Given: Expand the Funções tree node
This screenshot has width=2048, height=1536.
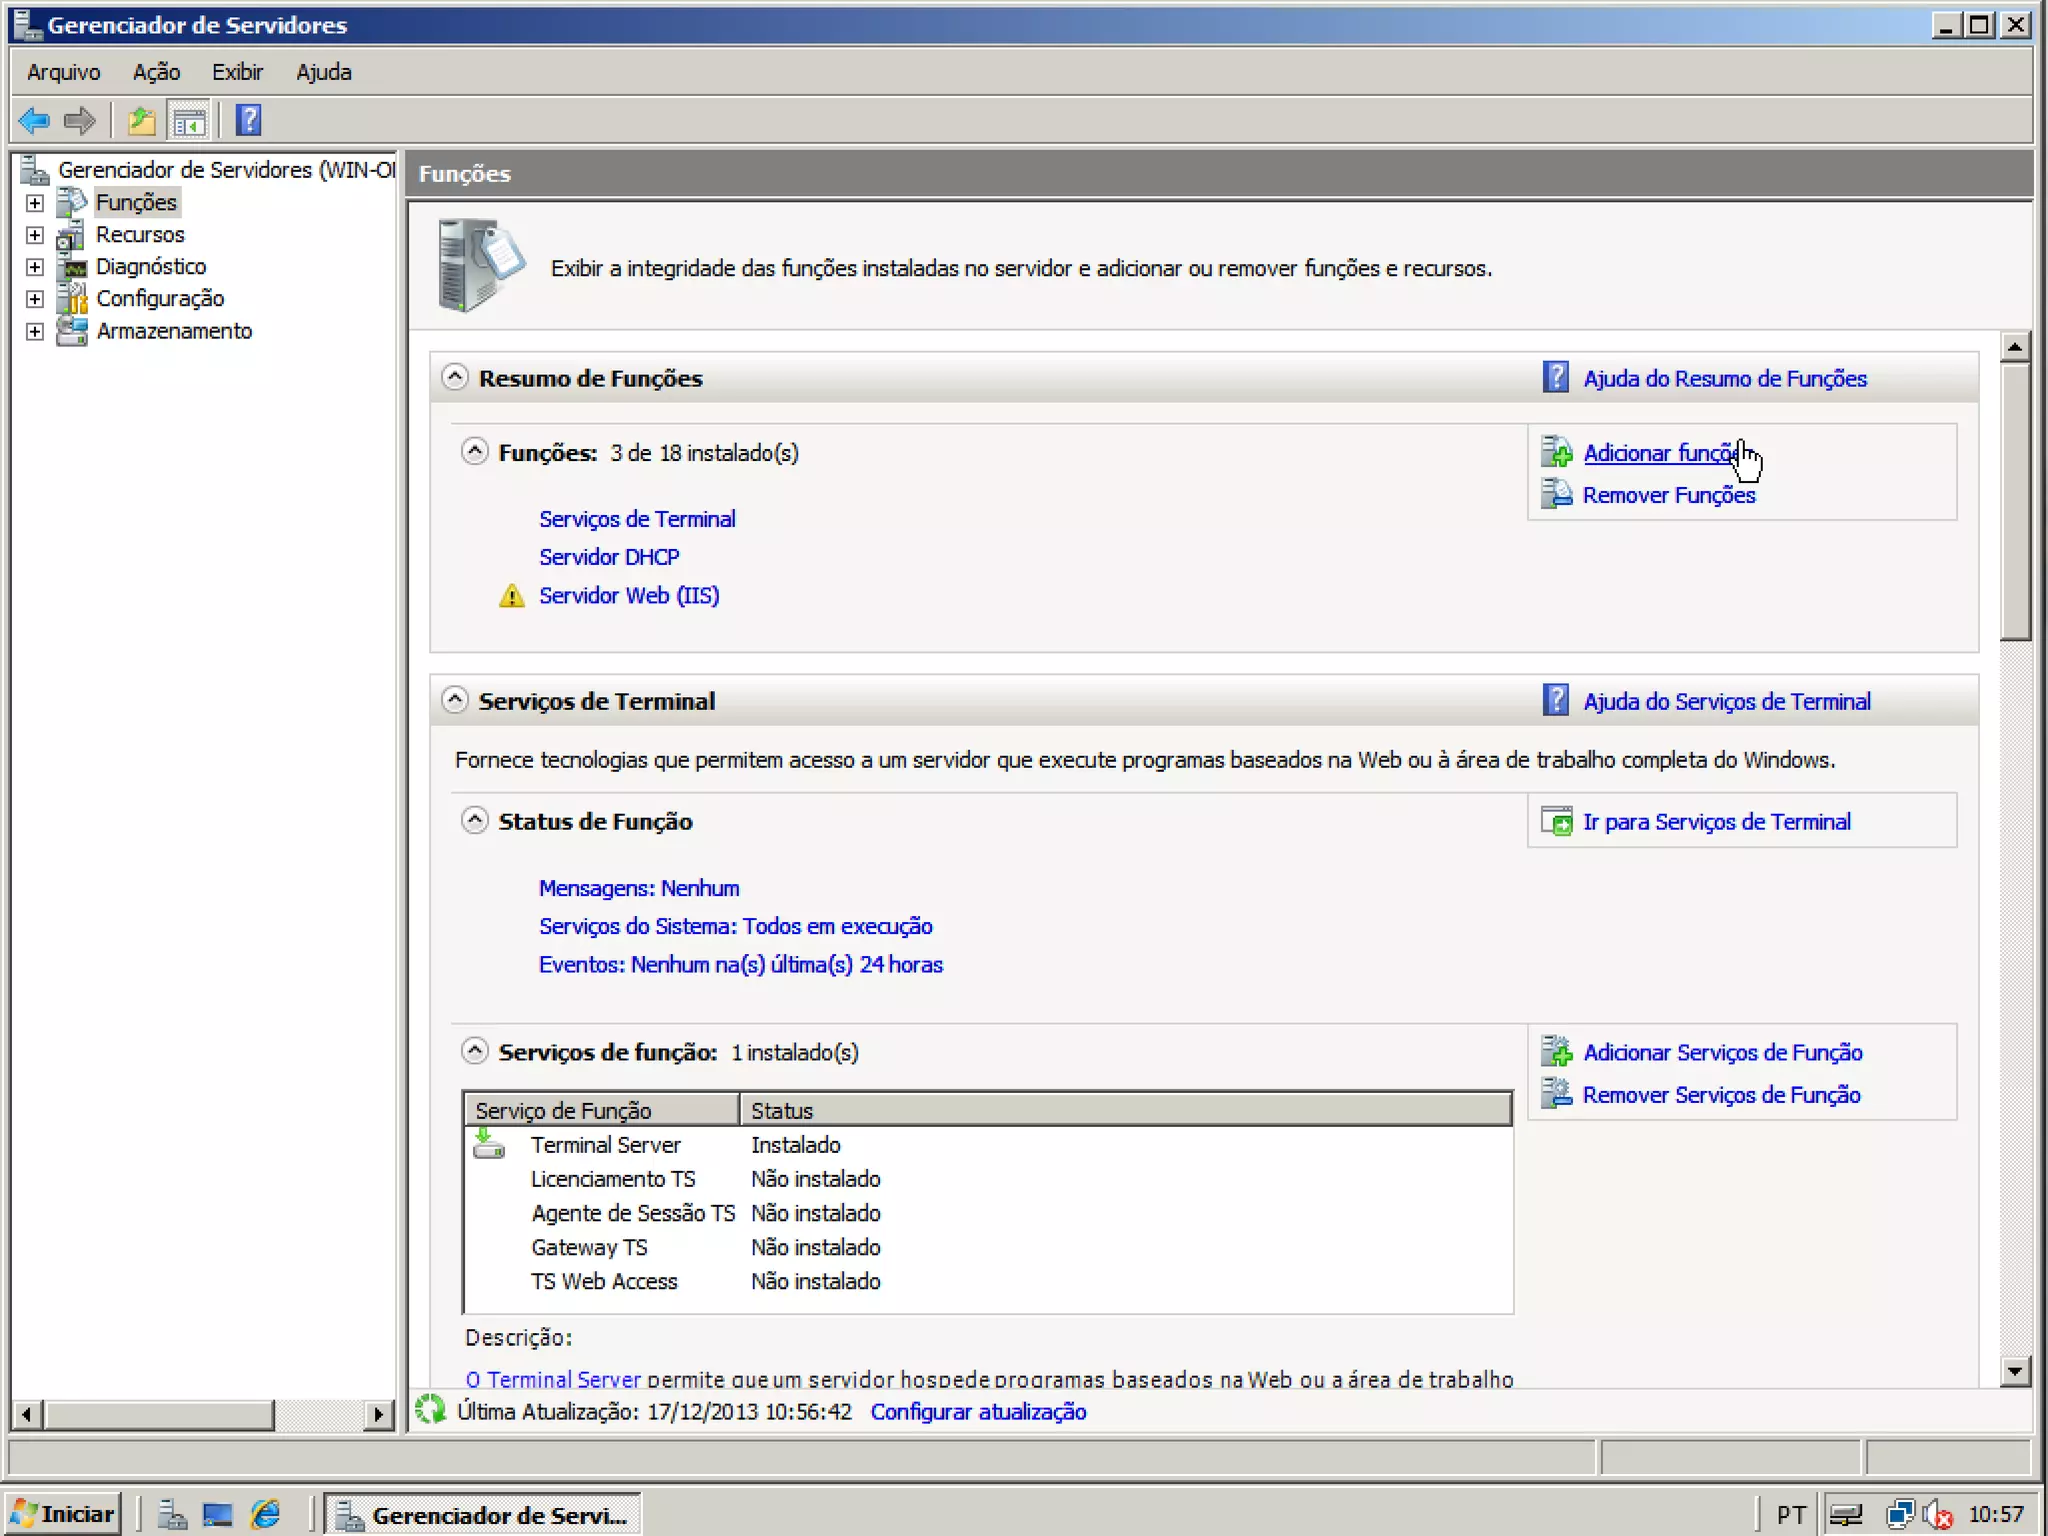Looking at the screenshot, I should click(35, 203).
